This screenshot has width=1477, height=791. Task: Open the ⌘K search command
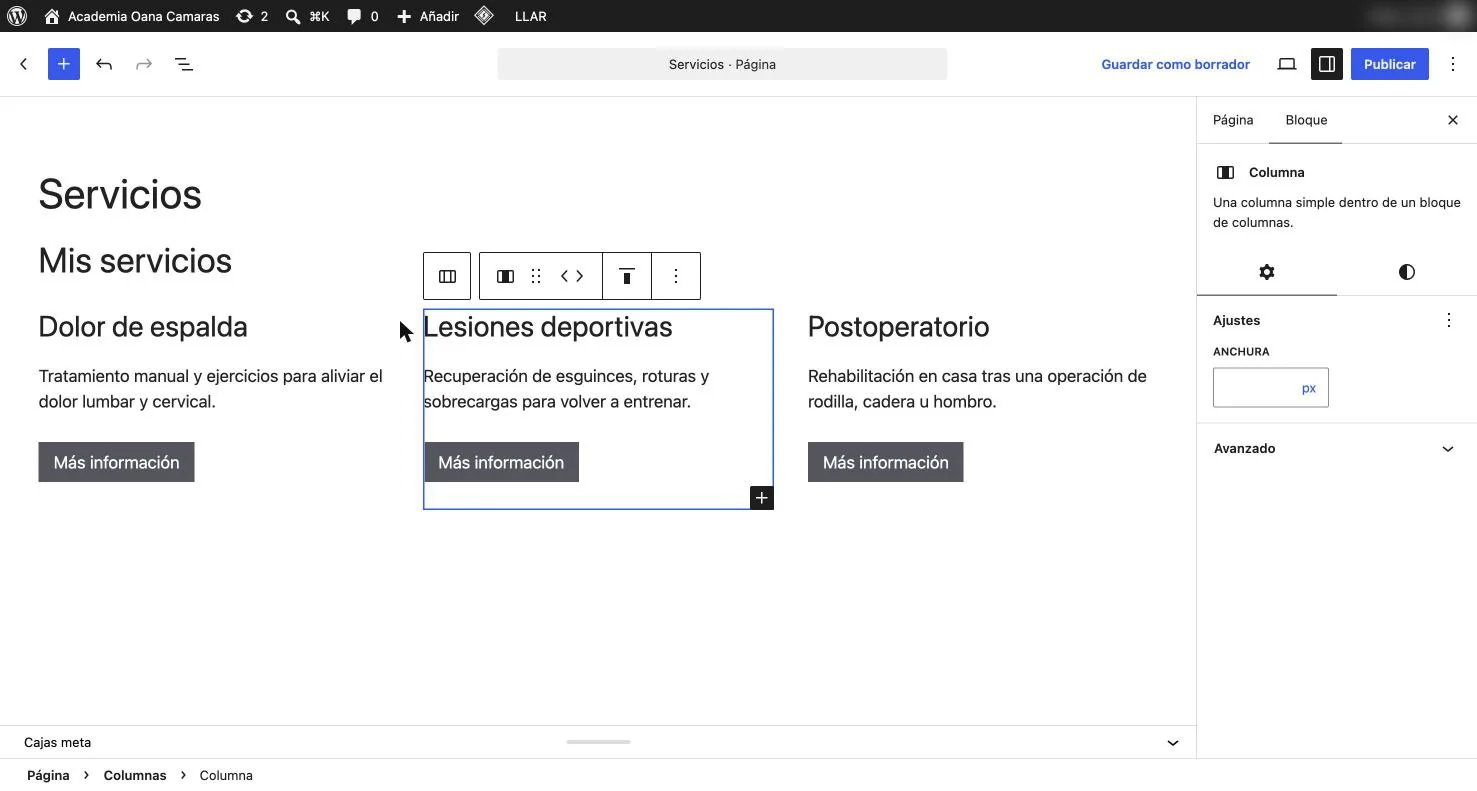click(307, 16)
